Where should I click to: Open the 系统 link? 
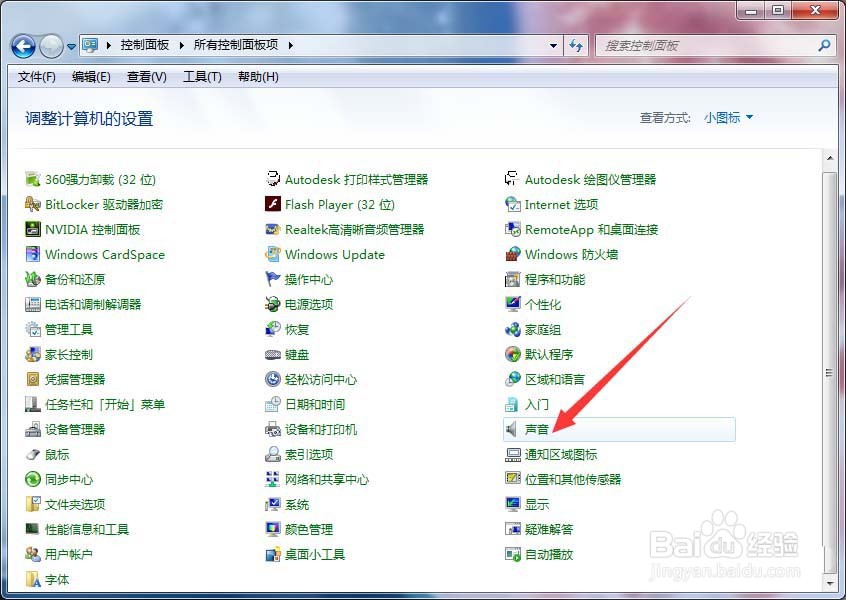[297, 504]
